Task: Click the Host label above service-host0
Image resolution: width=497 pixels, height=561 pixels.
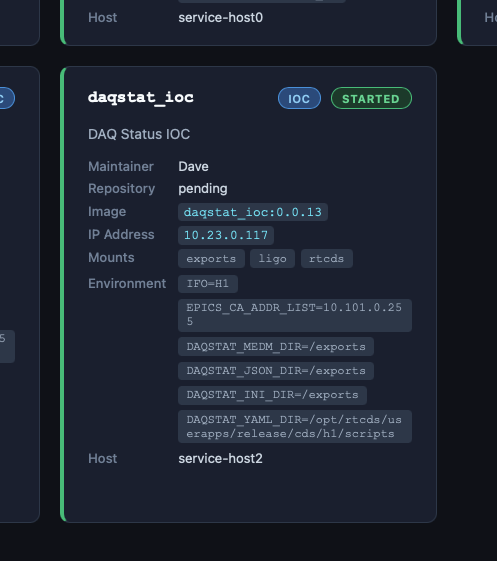Action: pos(102,18)
